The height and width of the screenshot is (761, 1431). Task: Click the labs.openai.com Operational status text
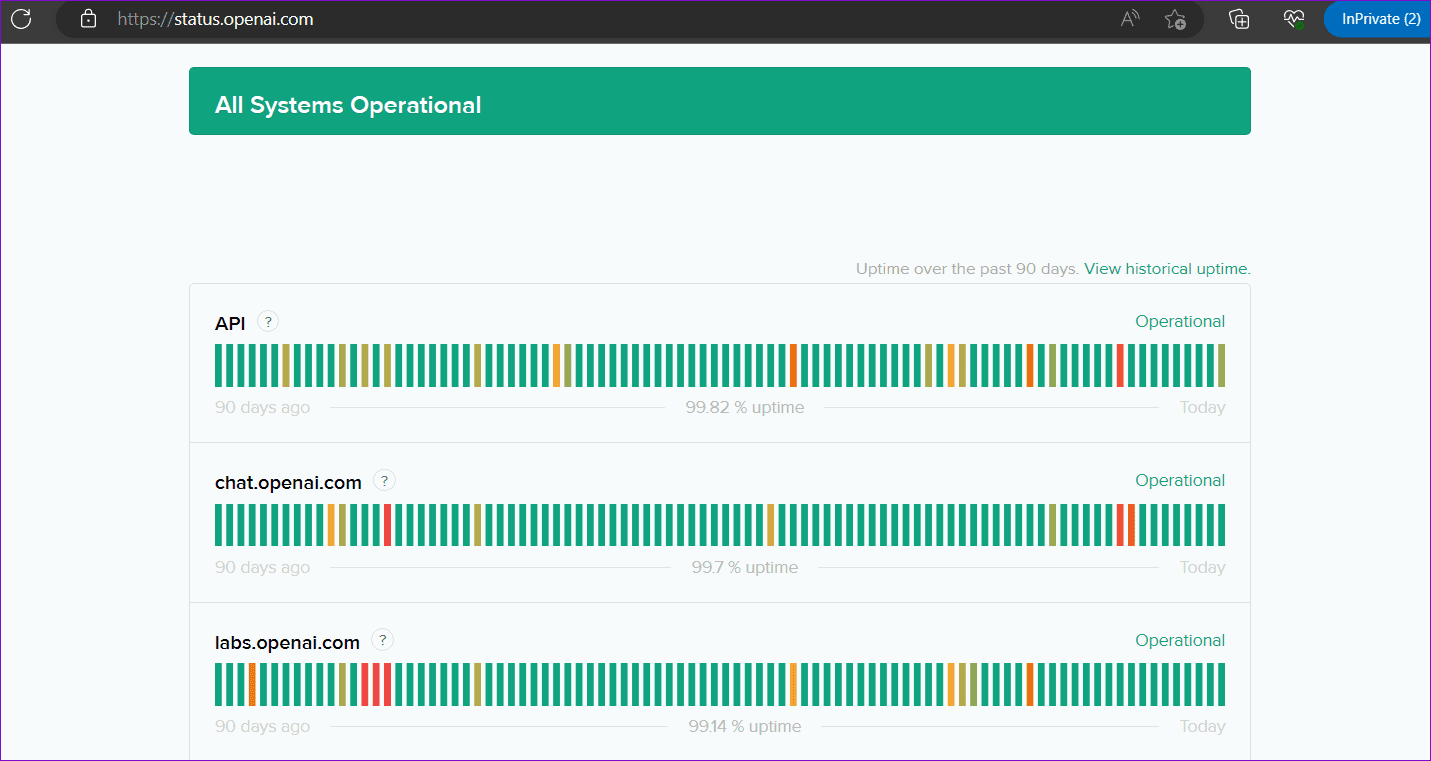1180,640
